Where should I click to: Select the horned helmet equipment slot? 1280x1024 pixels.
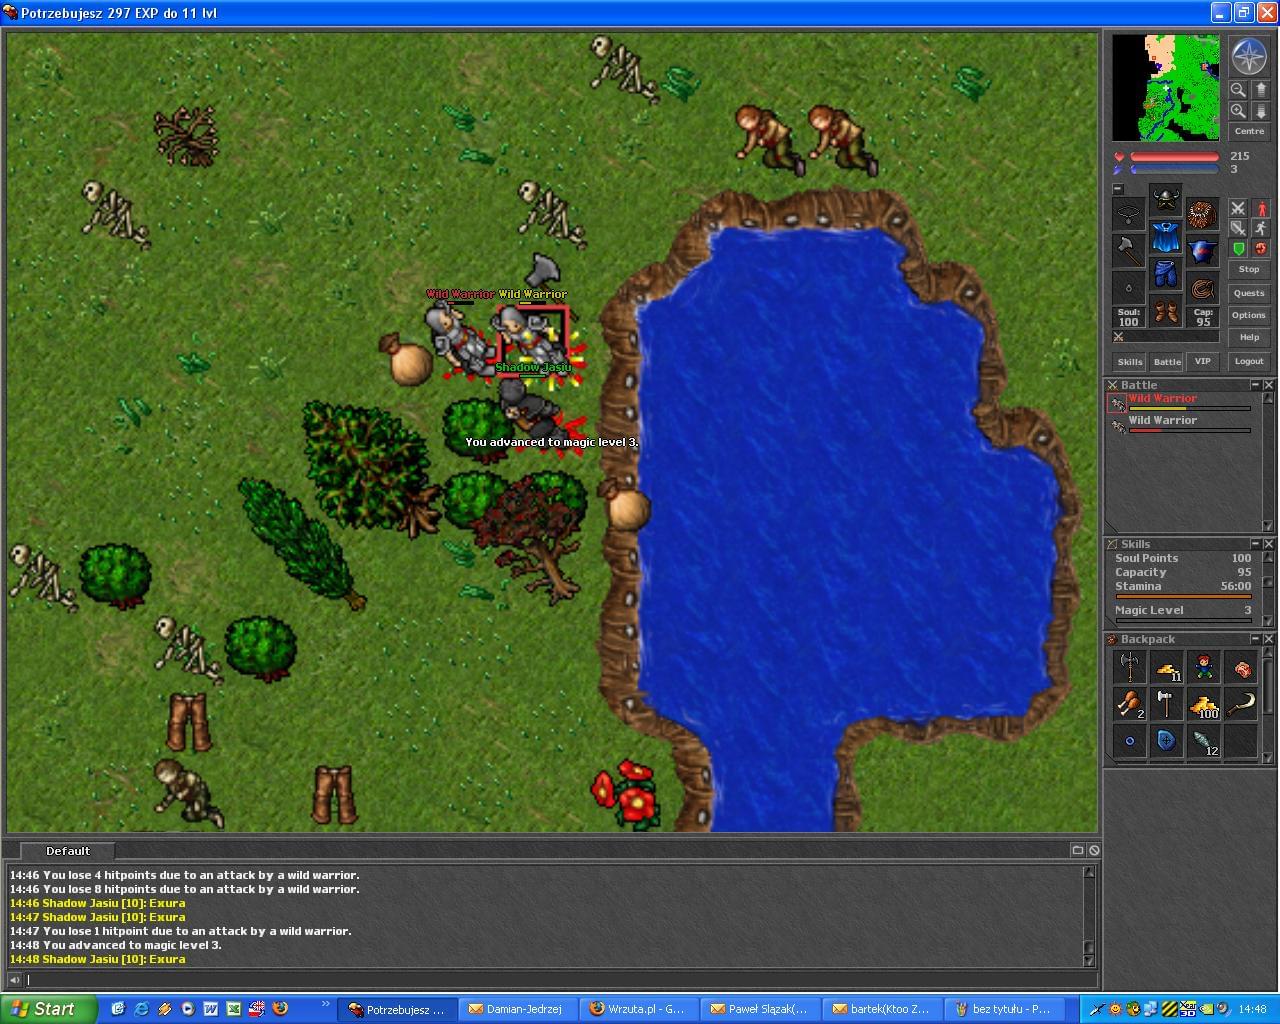(1165, 200)
